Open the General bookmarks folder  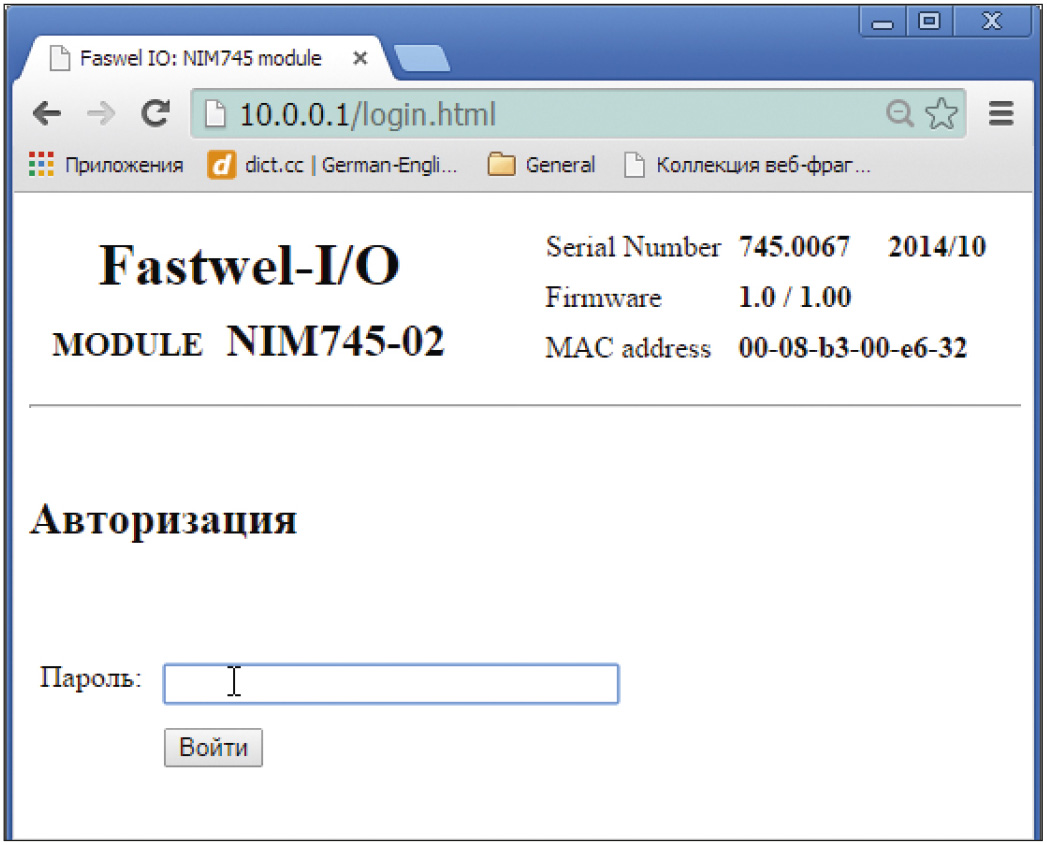point(541,165)
